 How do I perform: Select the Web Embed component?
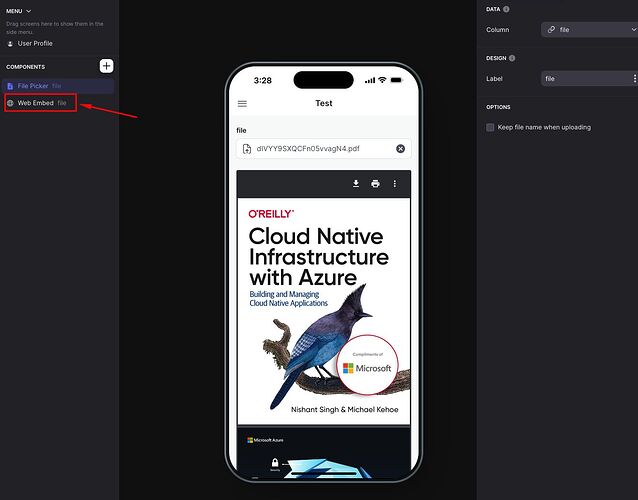pyautogui.click(x=41, y=103)
